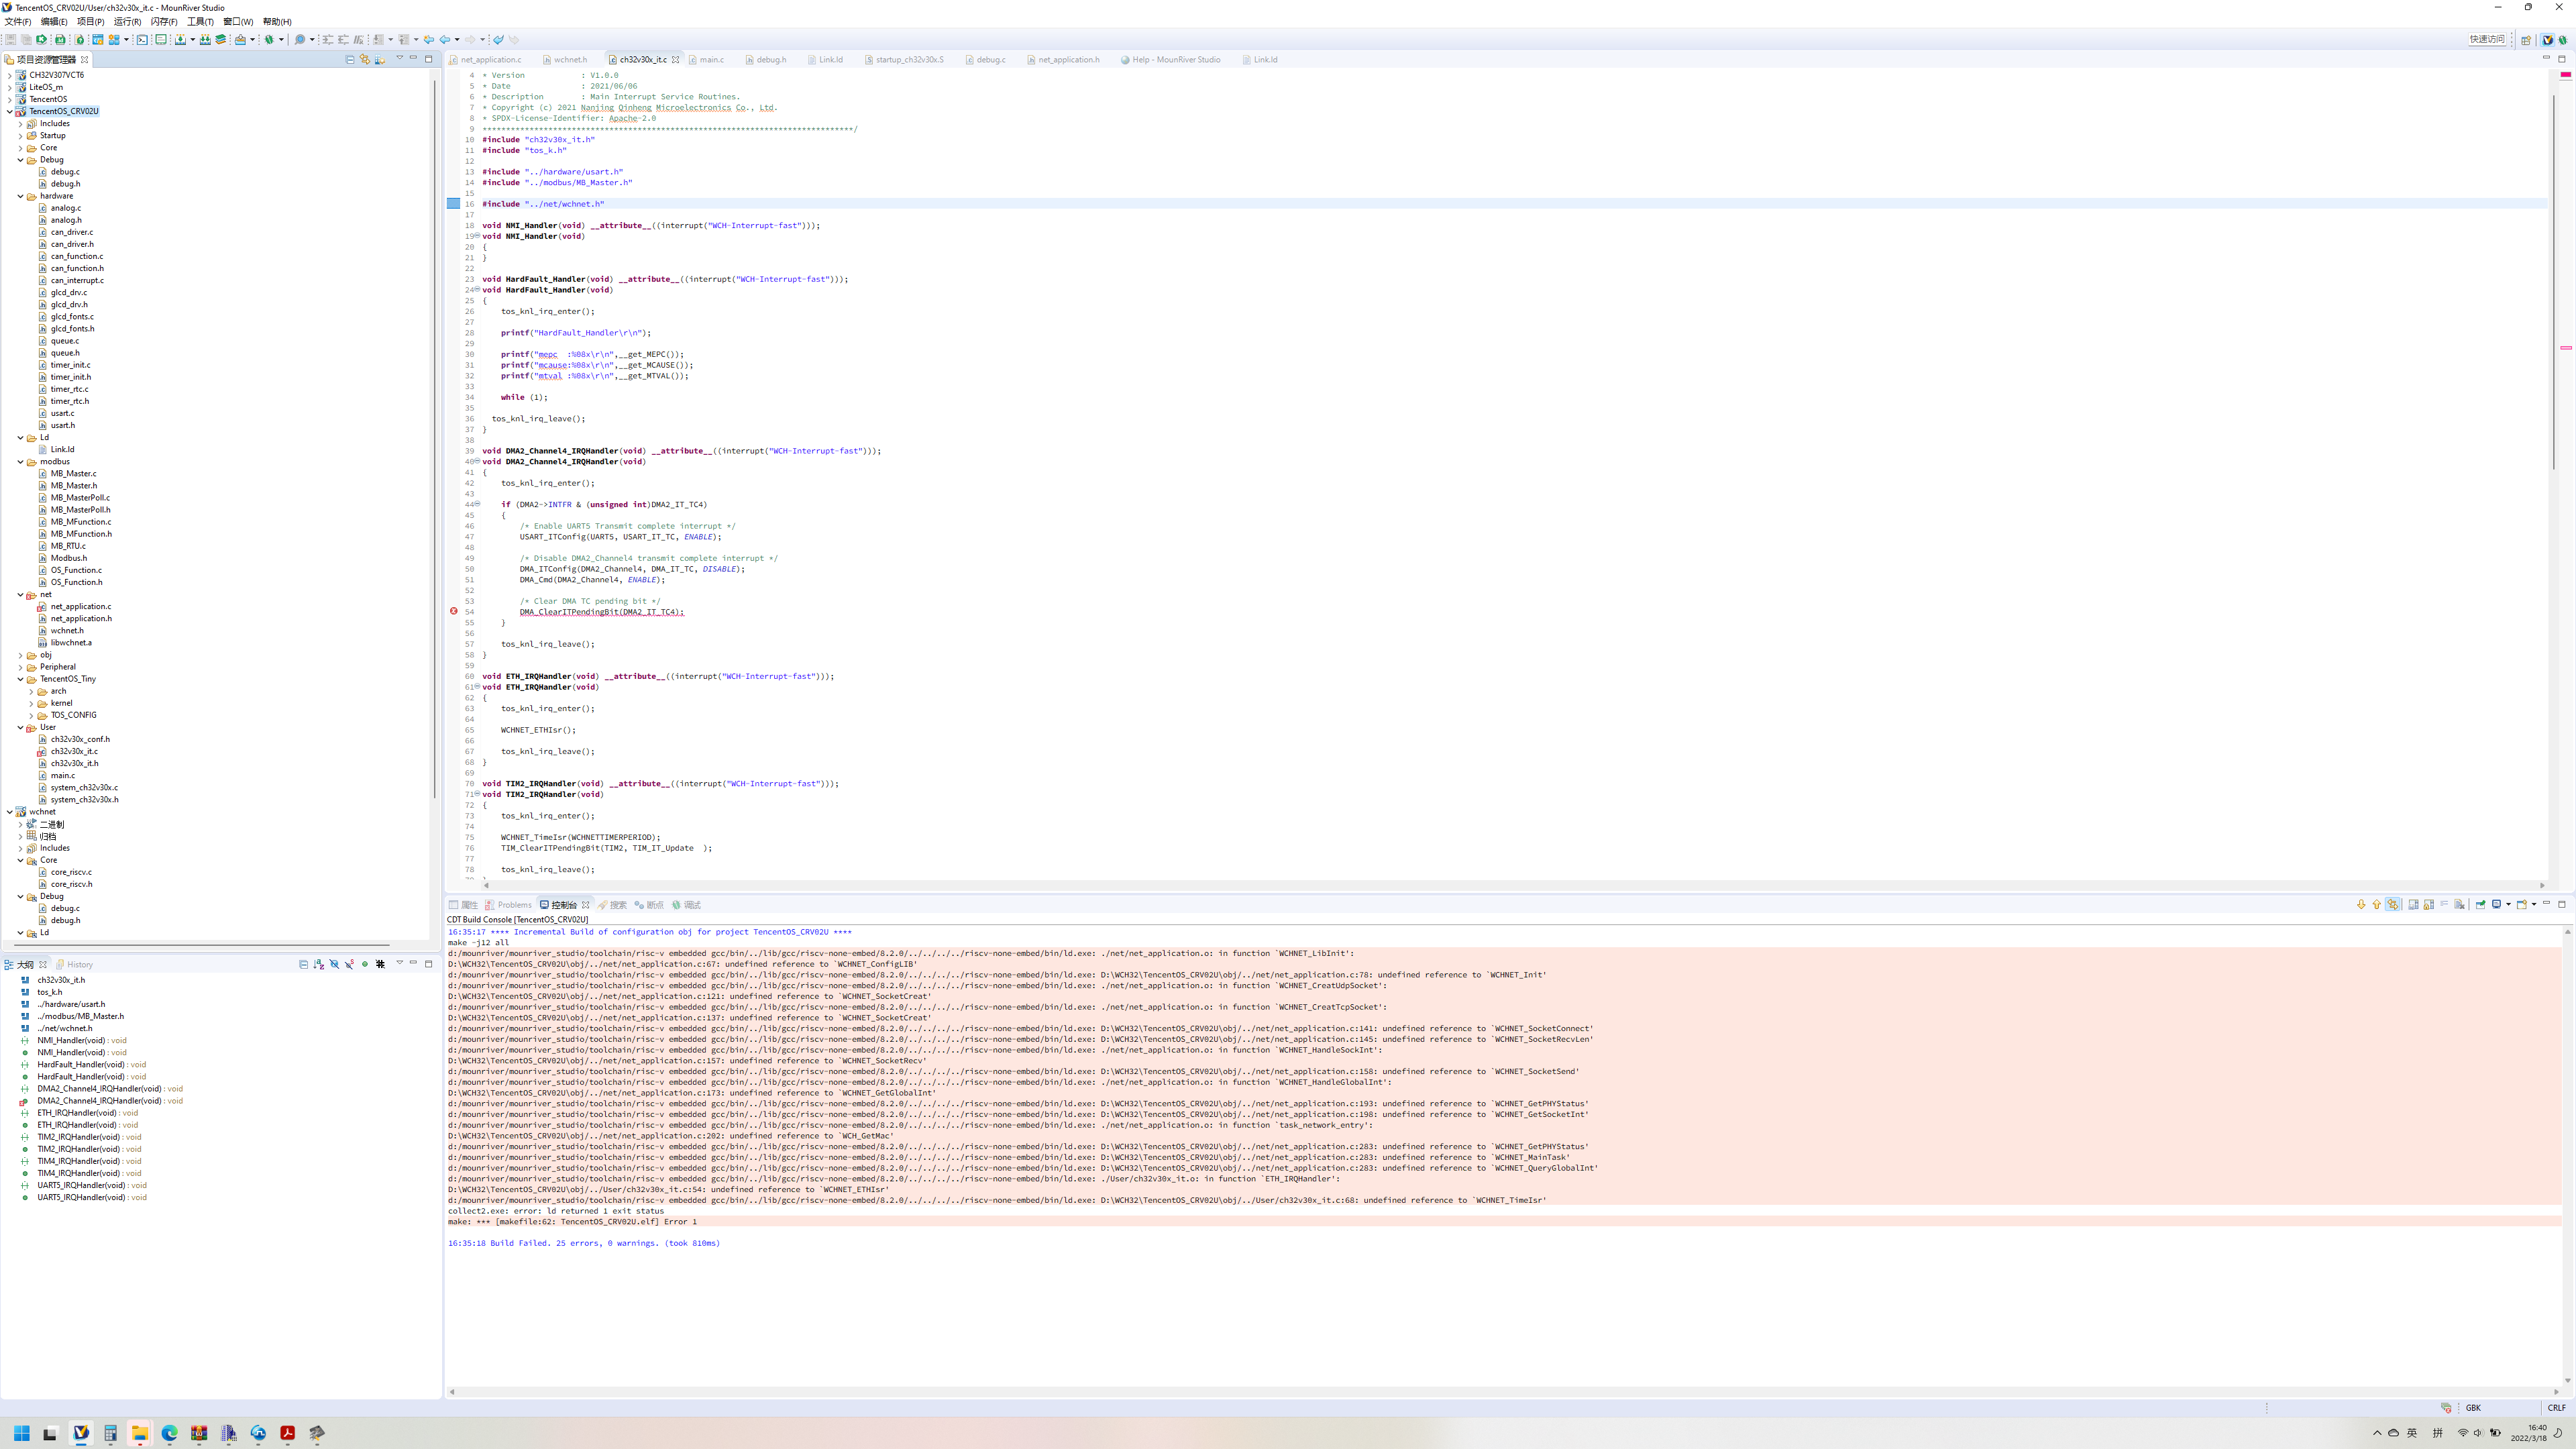Click the clear console icon

(x=2460, y=904)
